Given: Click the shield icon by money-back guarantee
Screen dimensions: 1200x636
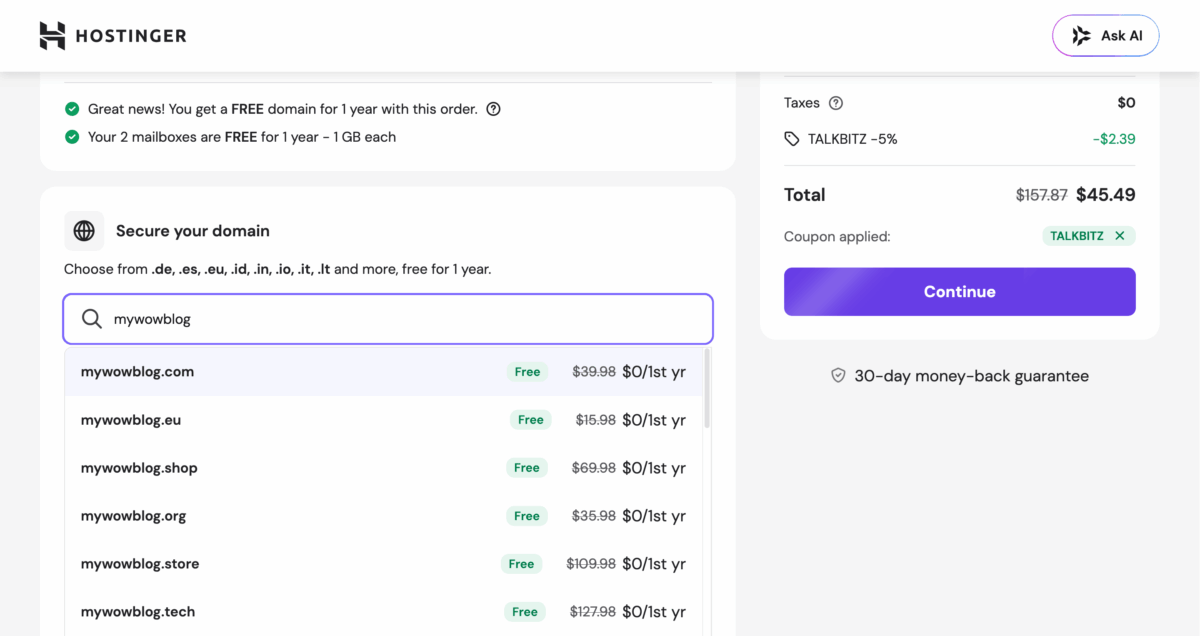Looking at the screenshot, I should coord(839,376).
